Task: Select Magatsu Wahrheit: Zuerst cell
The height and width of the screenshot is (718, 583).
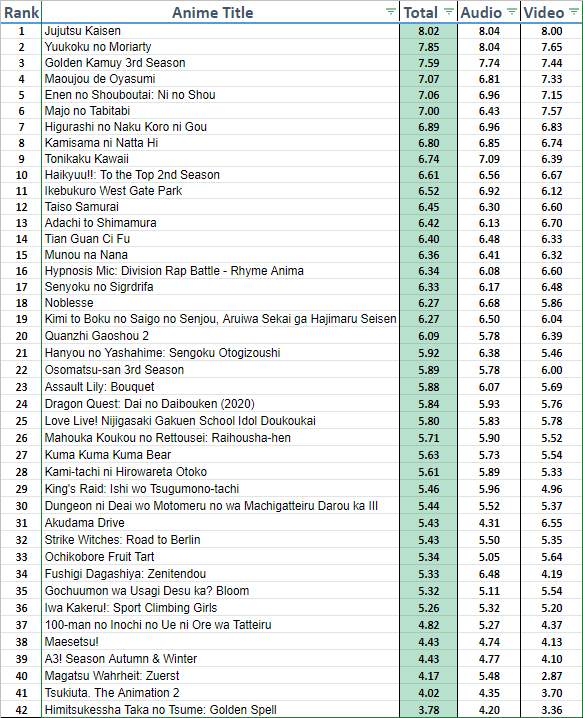Action: (220, 675)
